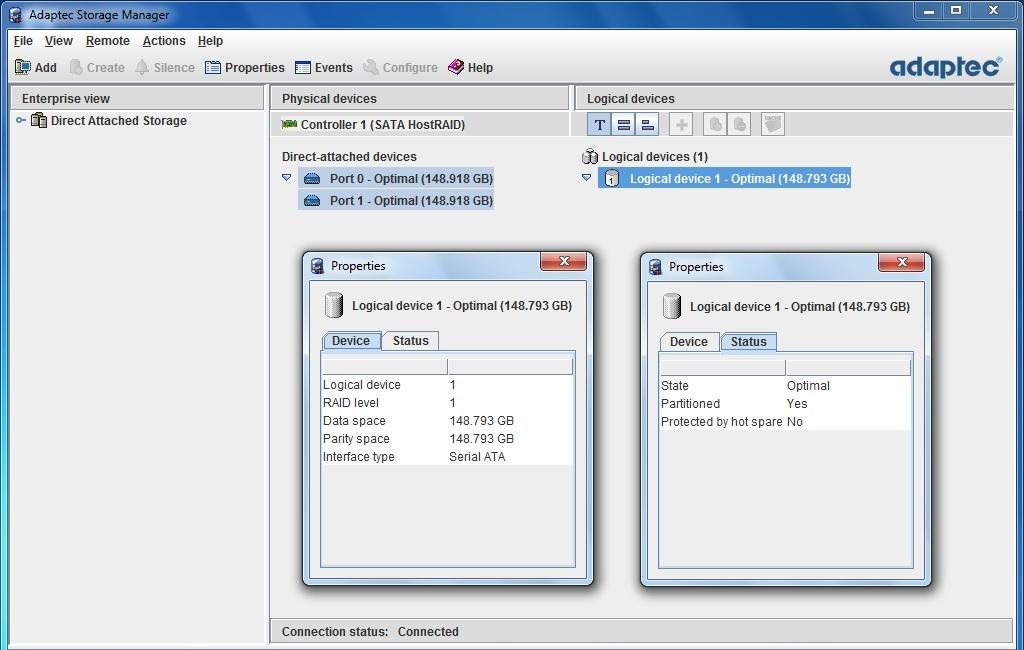1024x650 pixels.
Task: Select Status tab in right Properties dialog
Action: [748, 342]
